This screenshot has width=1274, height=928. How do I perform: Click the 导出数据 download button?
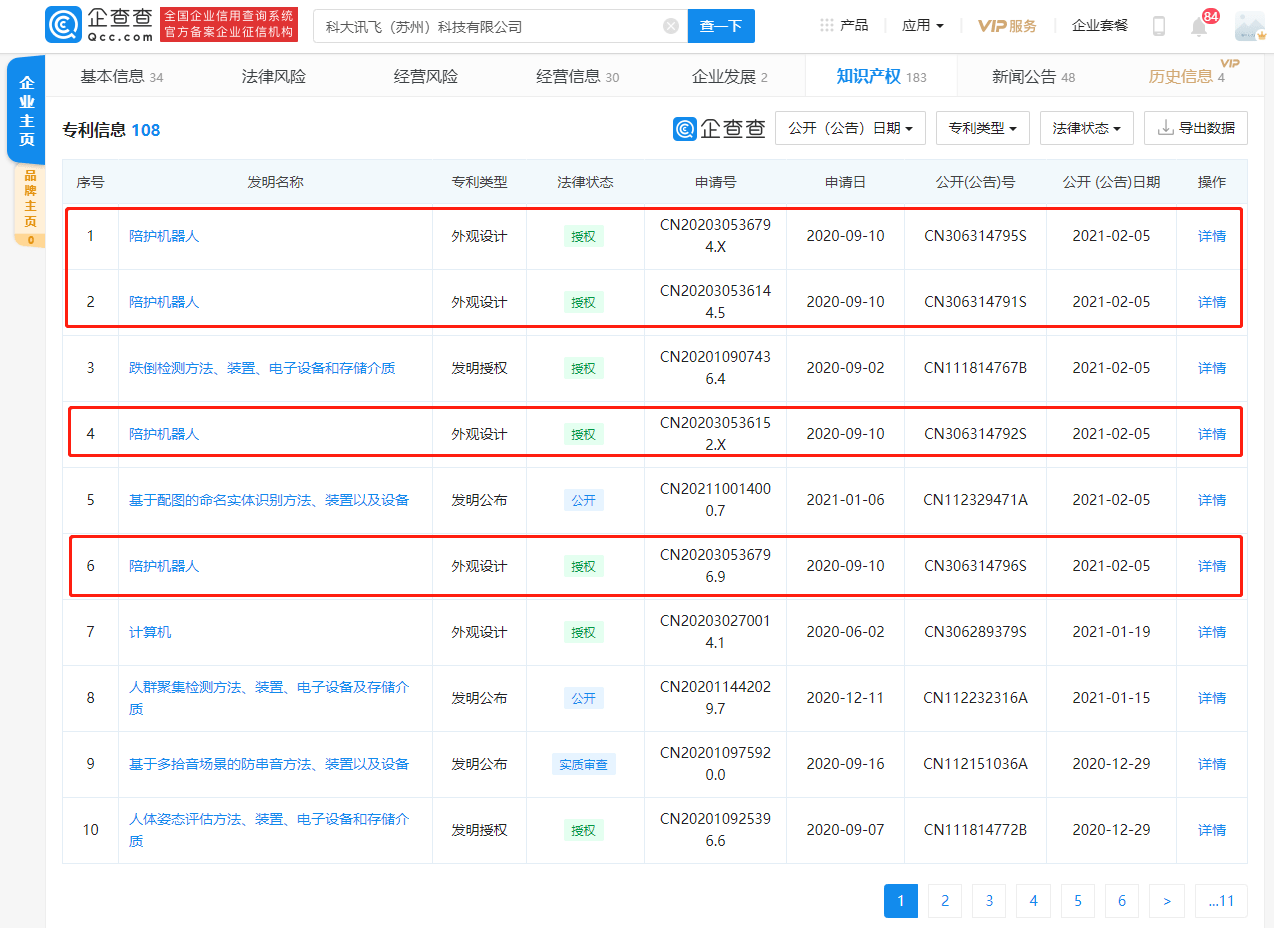1196,128
